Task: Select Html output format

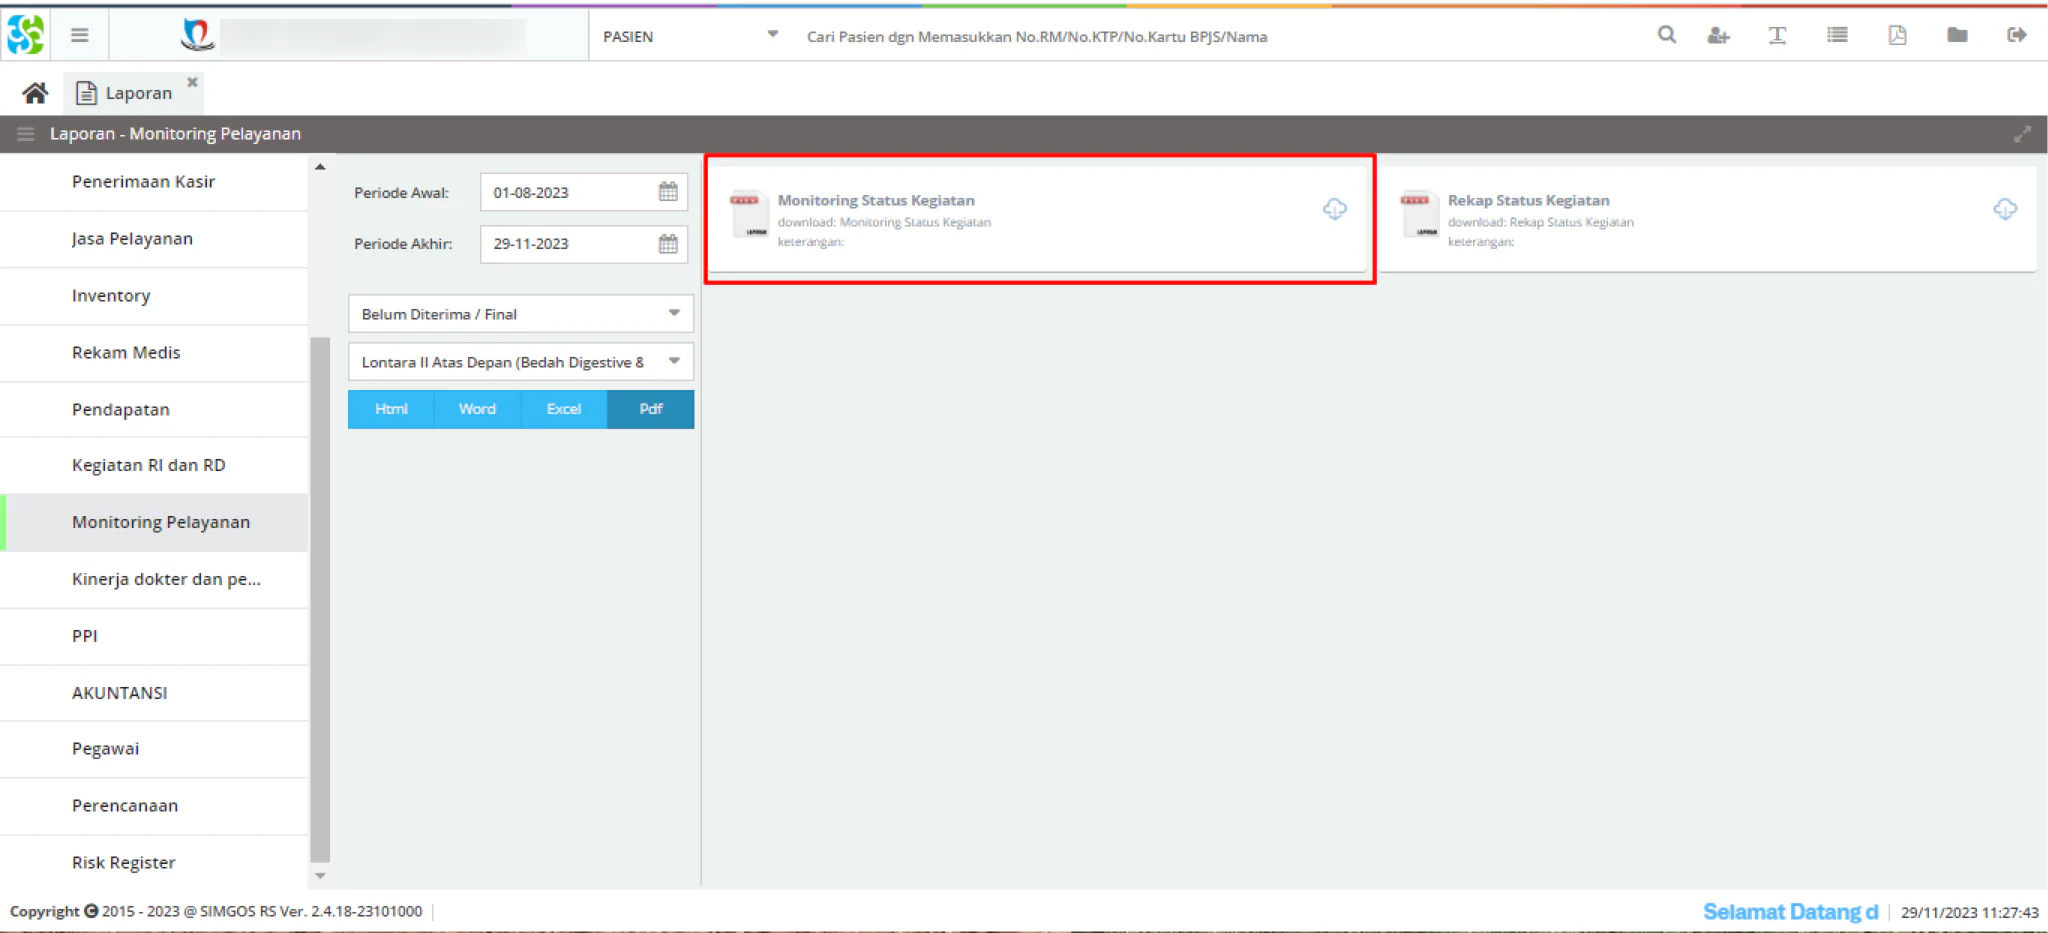Action: (391, 409)
